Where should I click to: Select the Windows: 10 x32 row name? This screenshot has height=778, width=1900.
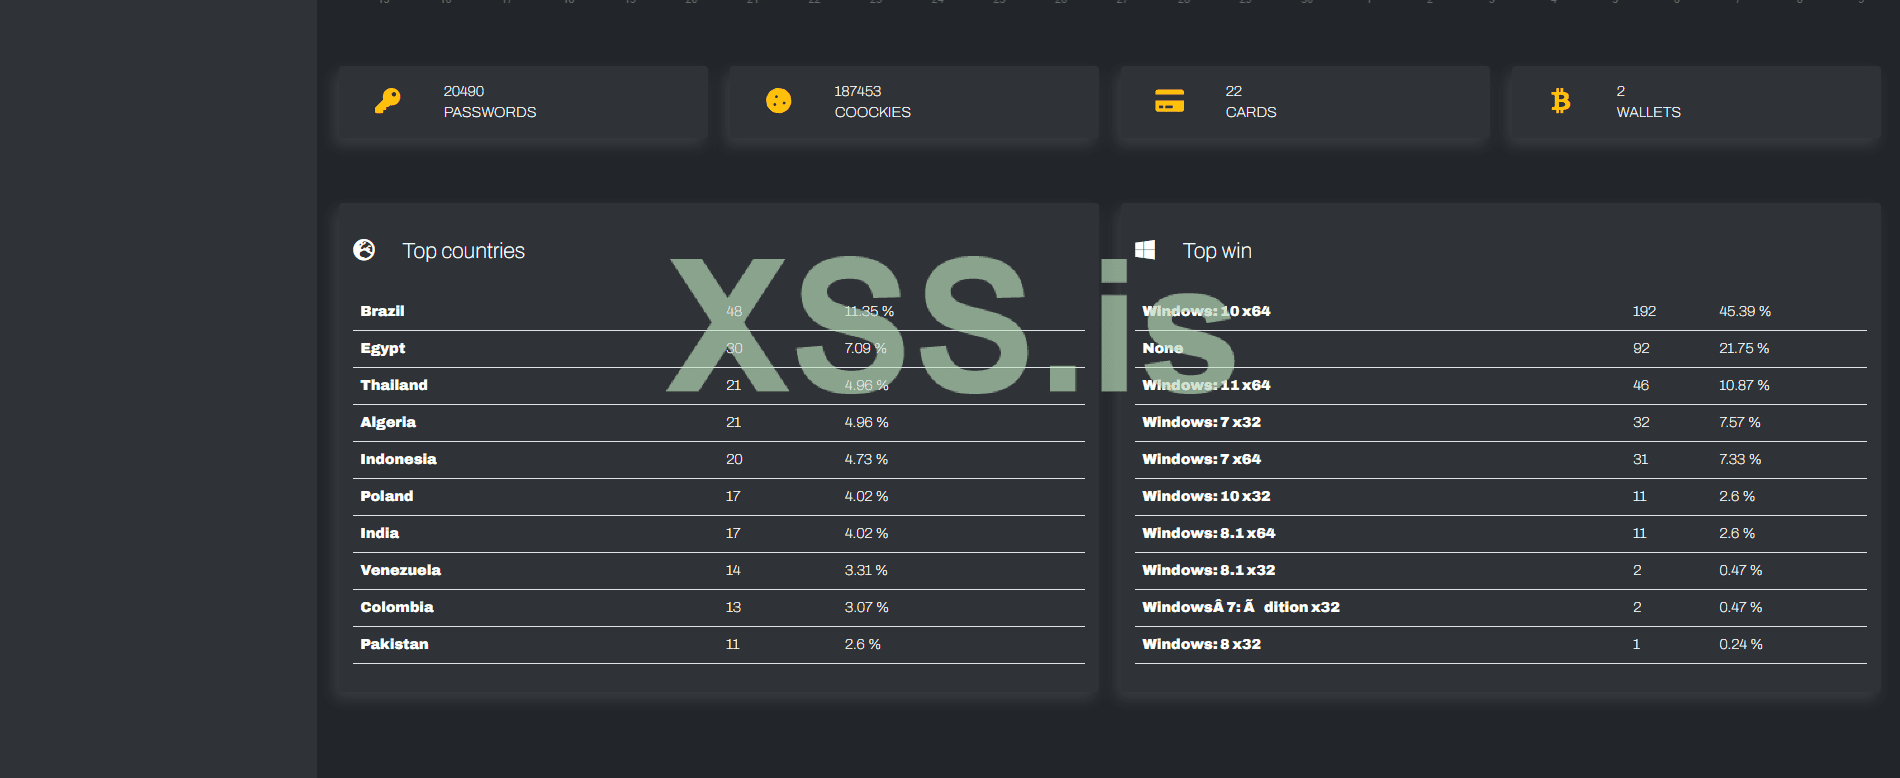1207,496
